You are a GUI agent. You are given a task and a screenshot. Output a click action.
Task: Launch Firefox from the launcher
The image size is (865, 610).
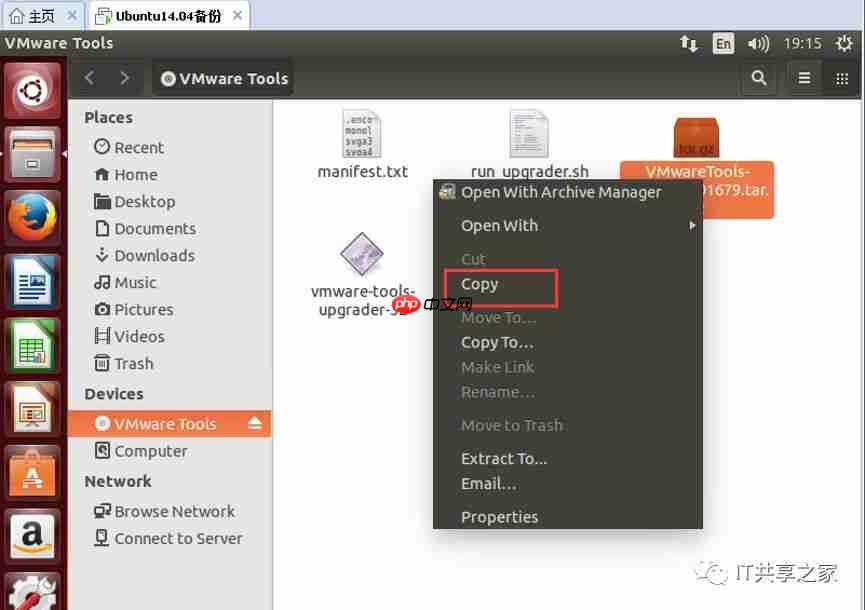point(32,218)
